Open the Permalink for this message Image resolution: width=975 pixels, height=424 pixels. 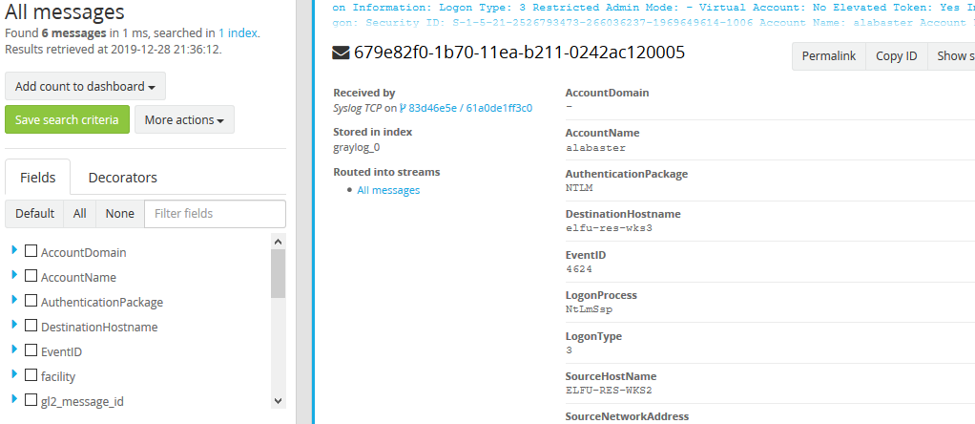828,56
